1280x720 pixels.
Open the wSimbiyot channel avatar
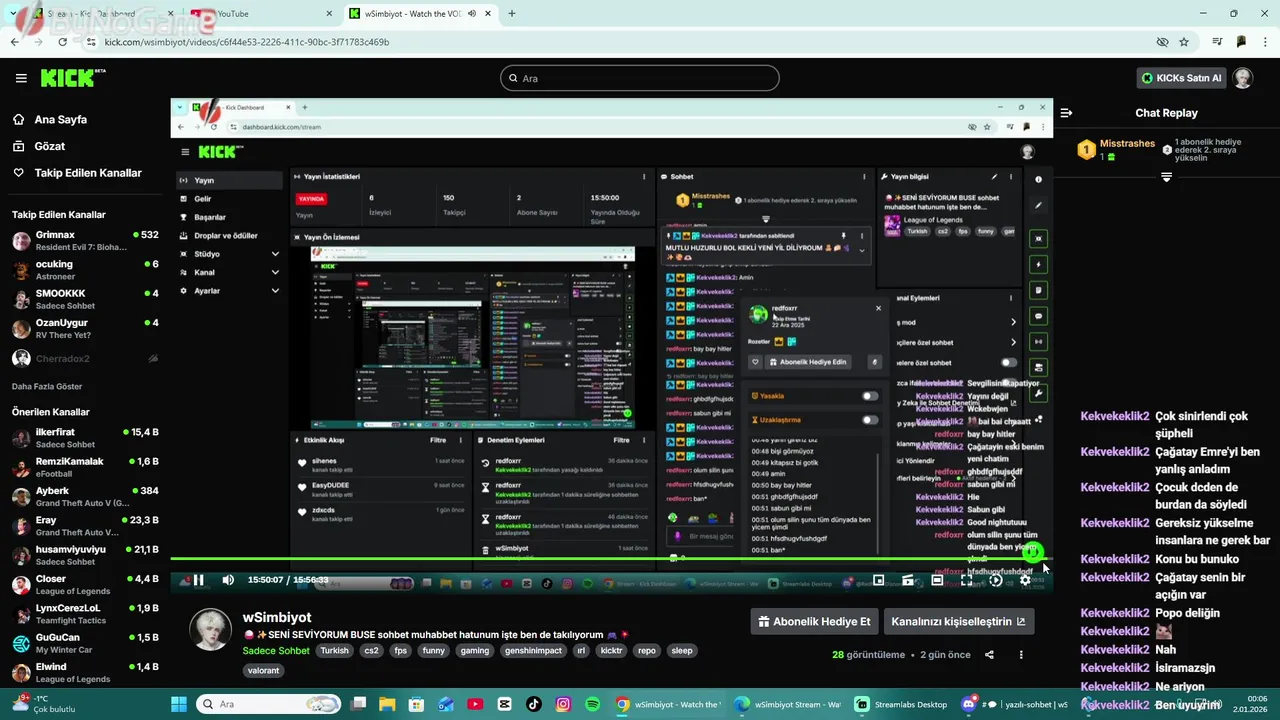[x=211, y=628]
